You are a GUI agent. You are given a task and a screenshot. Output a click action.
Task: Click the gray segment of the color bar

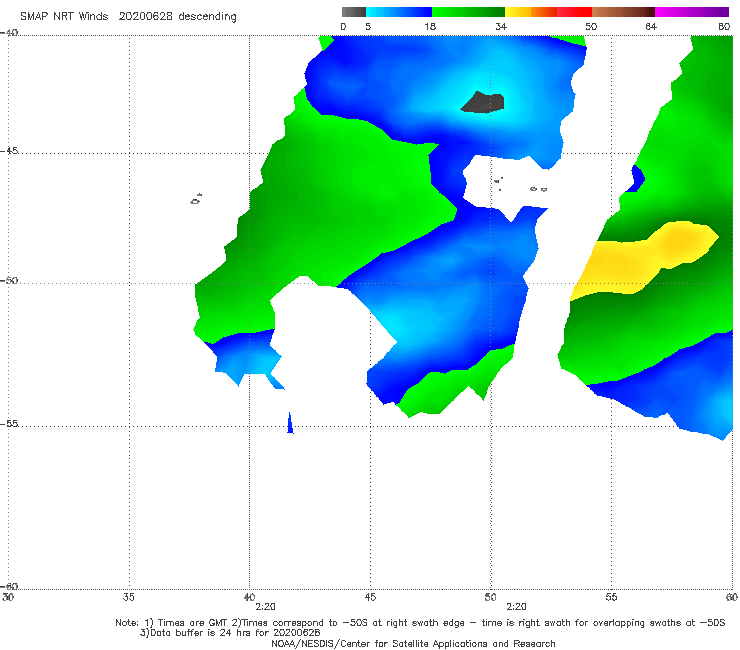[353, 12]
